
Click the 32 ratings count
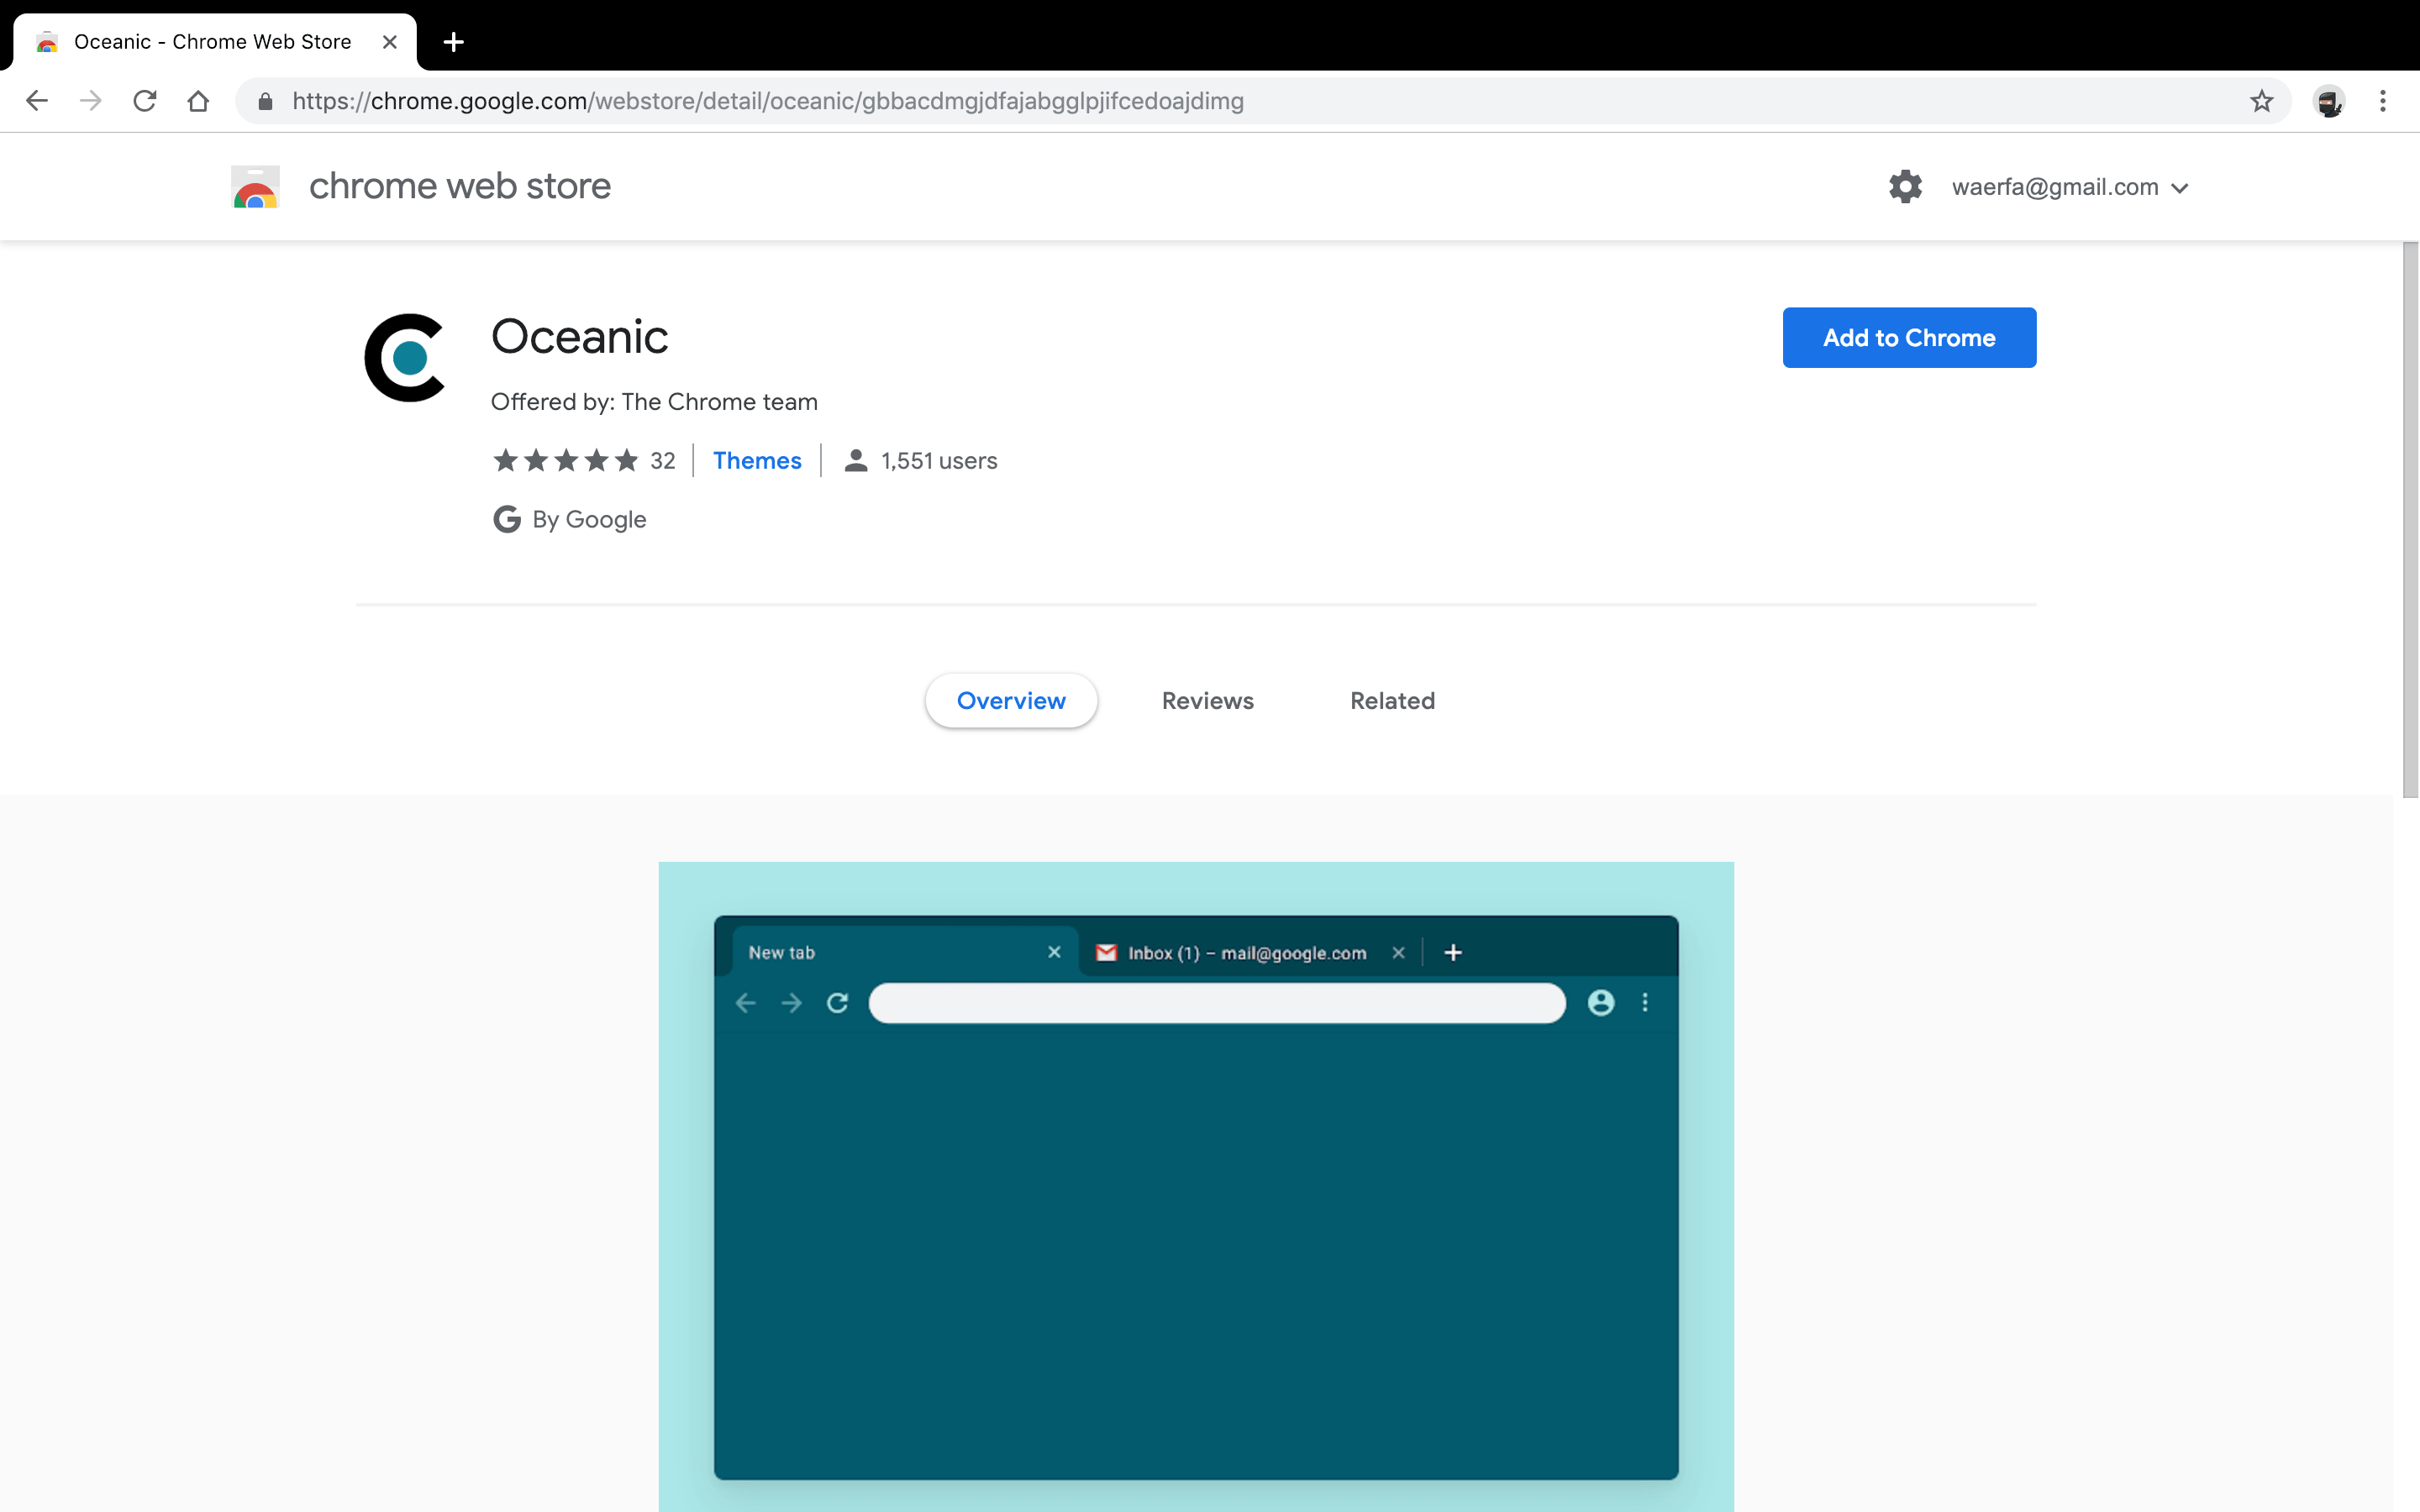(663, 461)
